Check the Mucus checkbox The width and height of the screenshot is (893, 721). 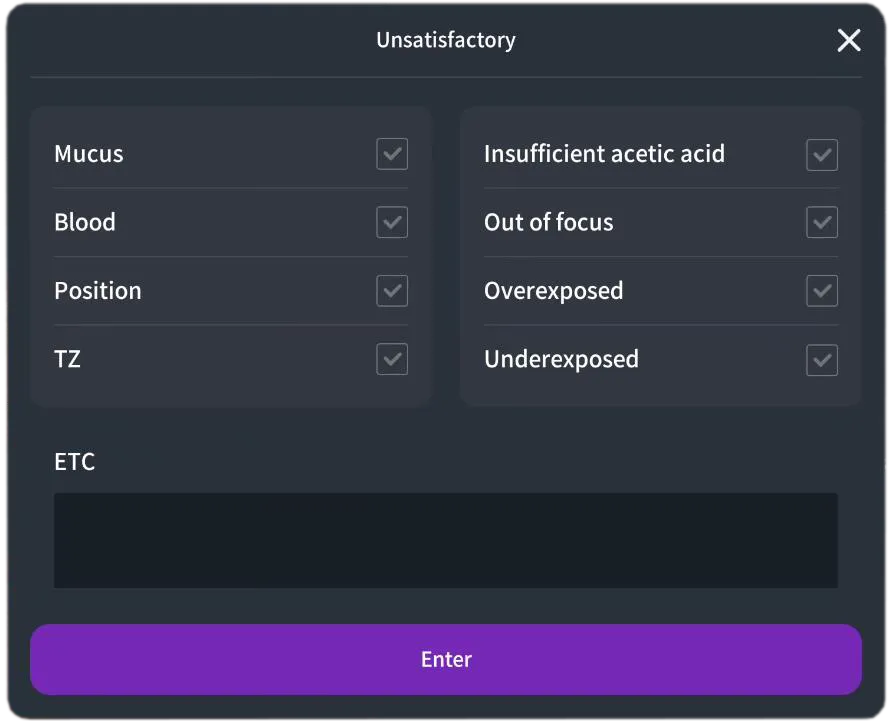[x=390, y=154]
